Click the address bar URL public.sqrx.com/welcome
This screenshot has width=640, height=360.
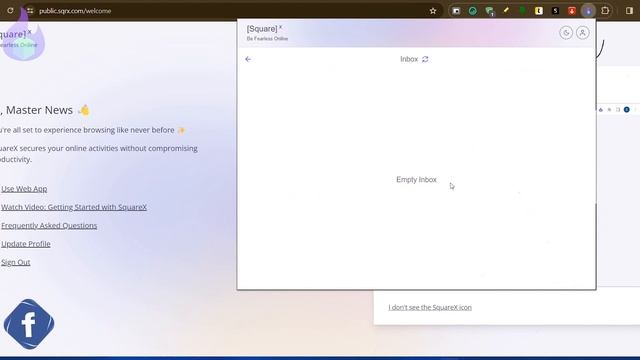tap(75, 11)
